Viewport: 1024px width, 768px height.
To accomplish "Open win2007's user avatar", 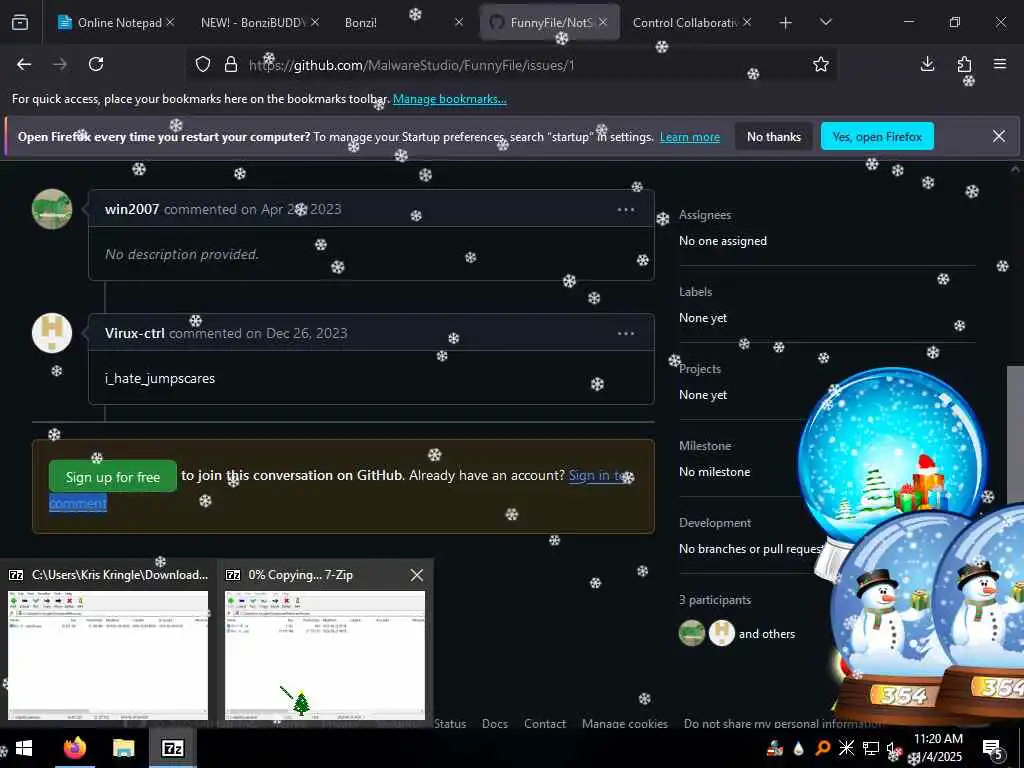I will pos(52,209).
